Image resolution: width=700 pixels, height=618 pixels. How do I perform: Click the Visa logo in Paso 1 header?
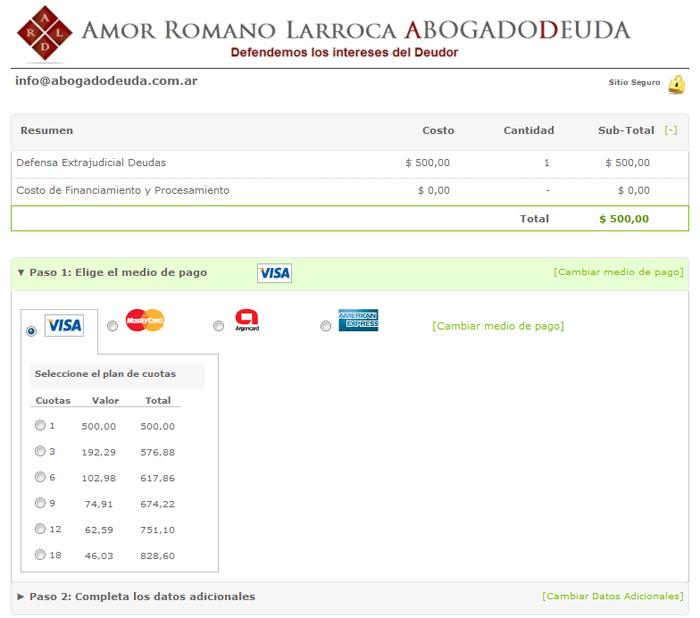point(274,273)
